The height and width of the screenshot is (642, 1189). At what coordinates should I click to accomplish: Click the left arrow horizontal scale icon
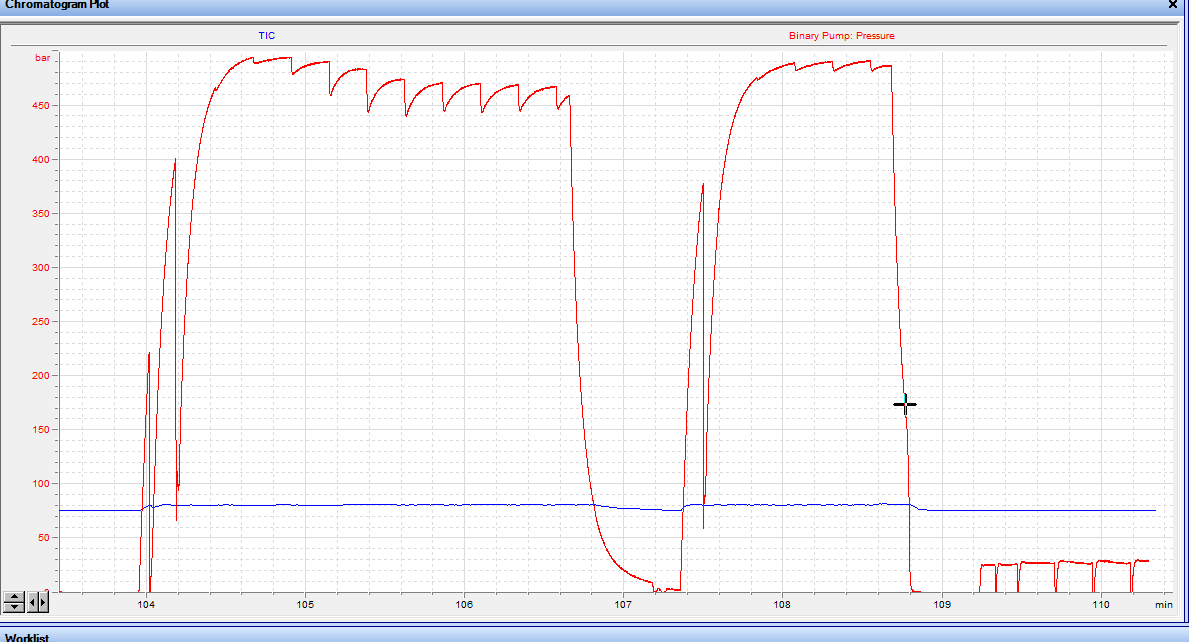click(33, 602)
